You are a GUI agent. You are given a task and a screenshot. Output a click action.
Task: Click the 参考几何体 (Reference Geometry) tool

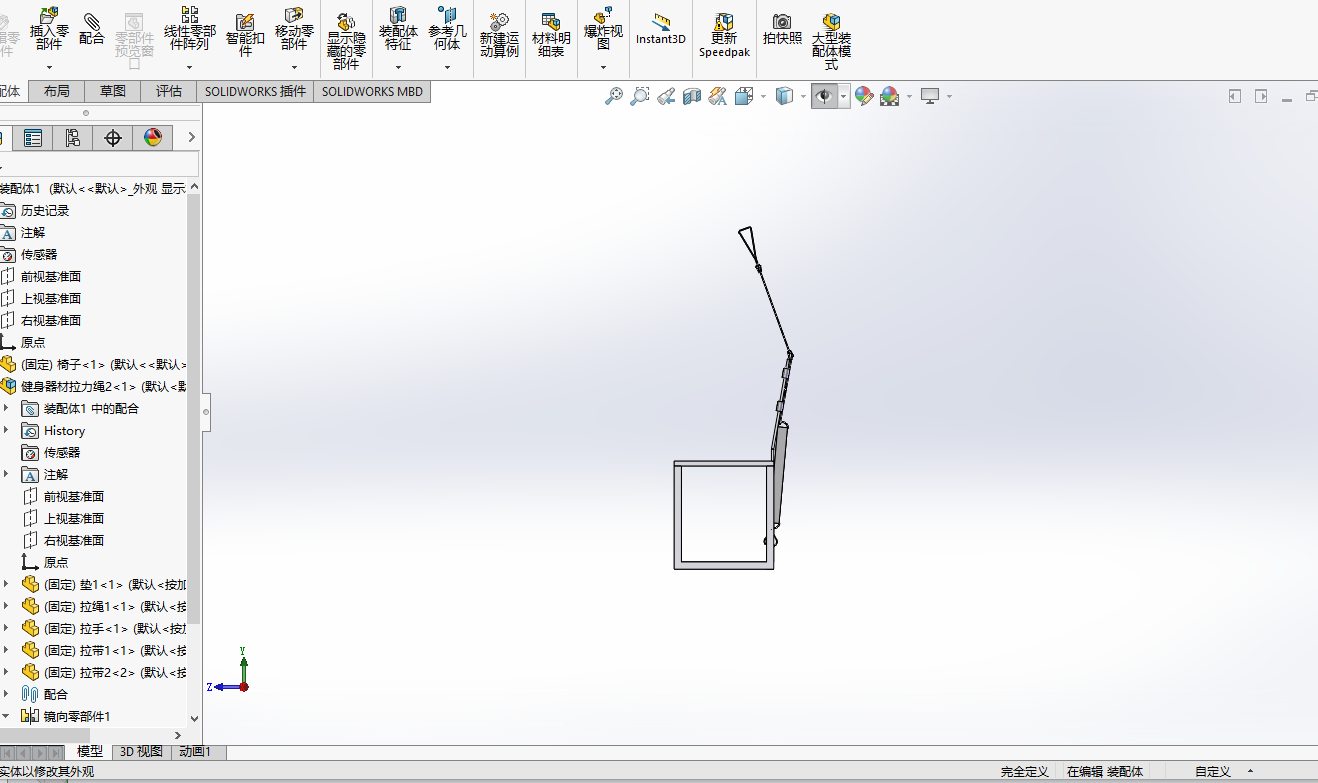pos(447,28)
